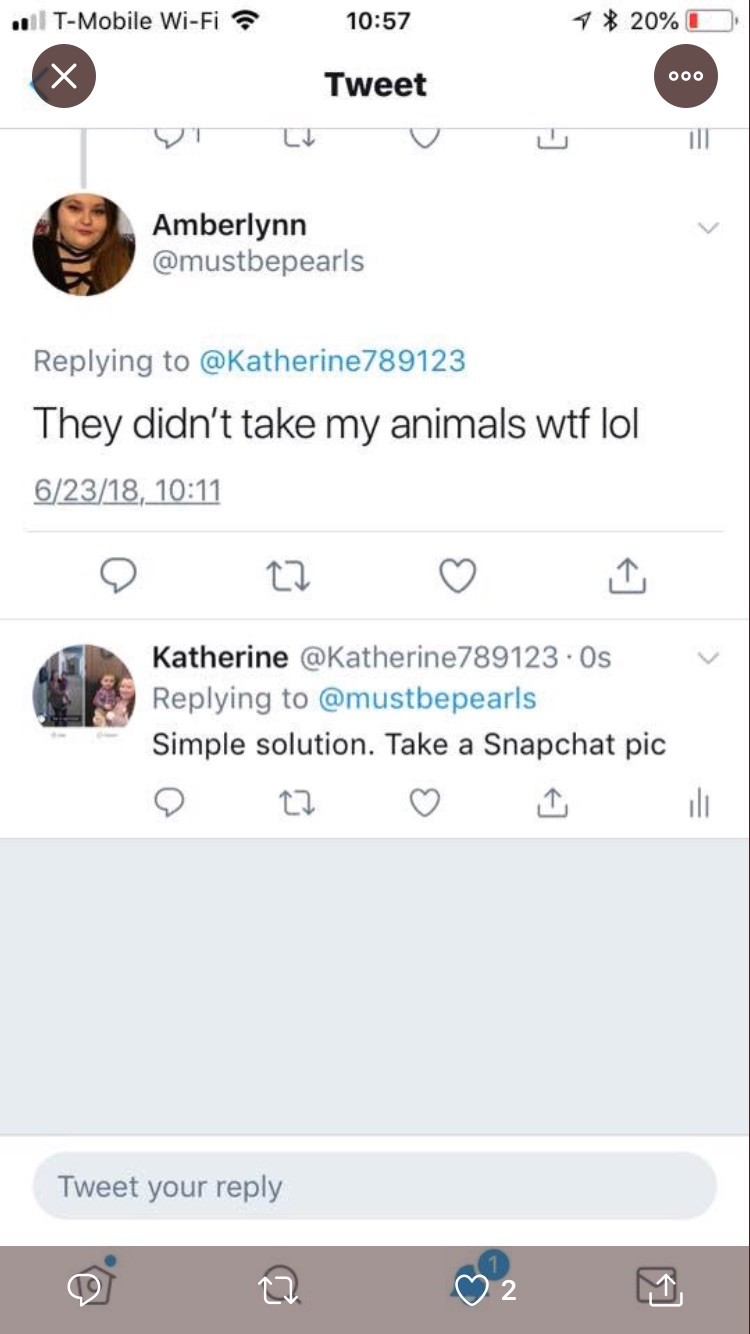750x1334 pixels.
Task: Like Katherine's Simple solution reply
Action: tap(425, 803)
